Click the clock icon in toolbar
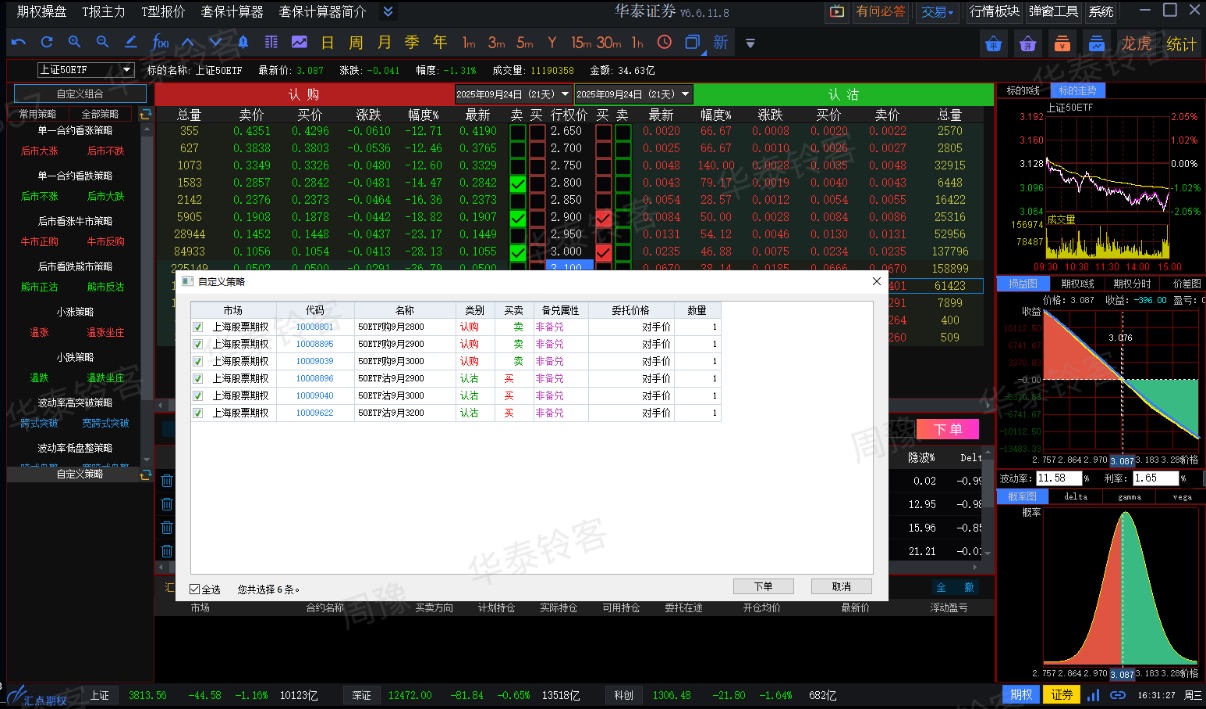 coord(664,43)
